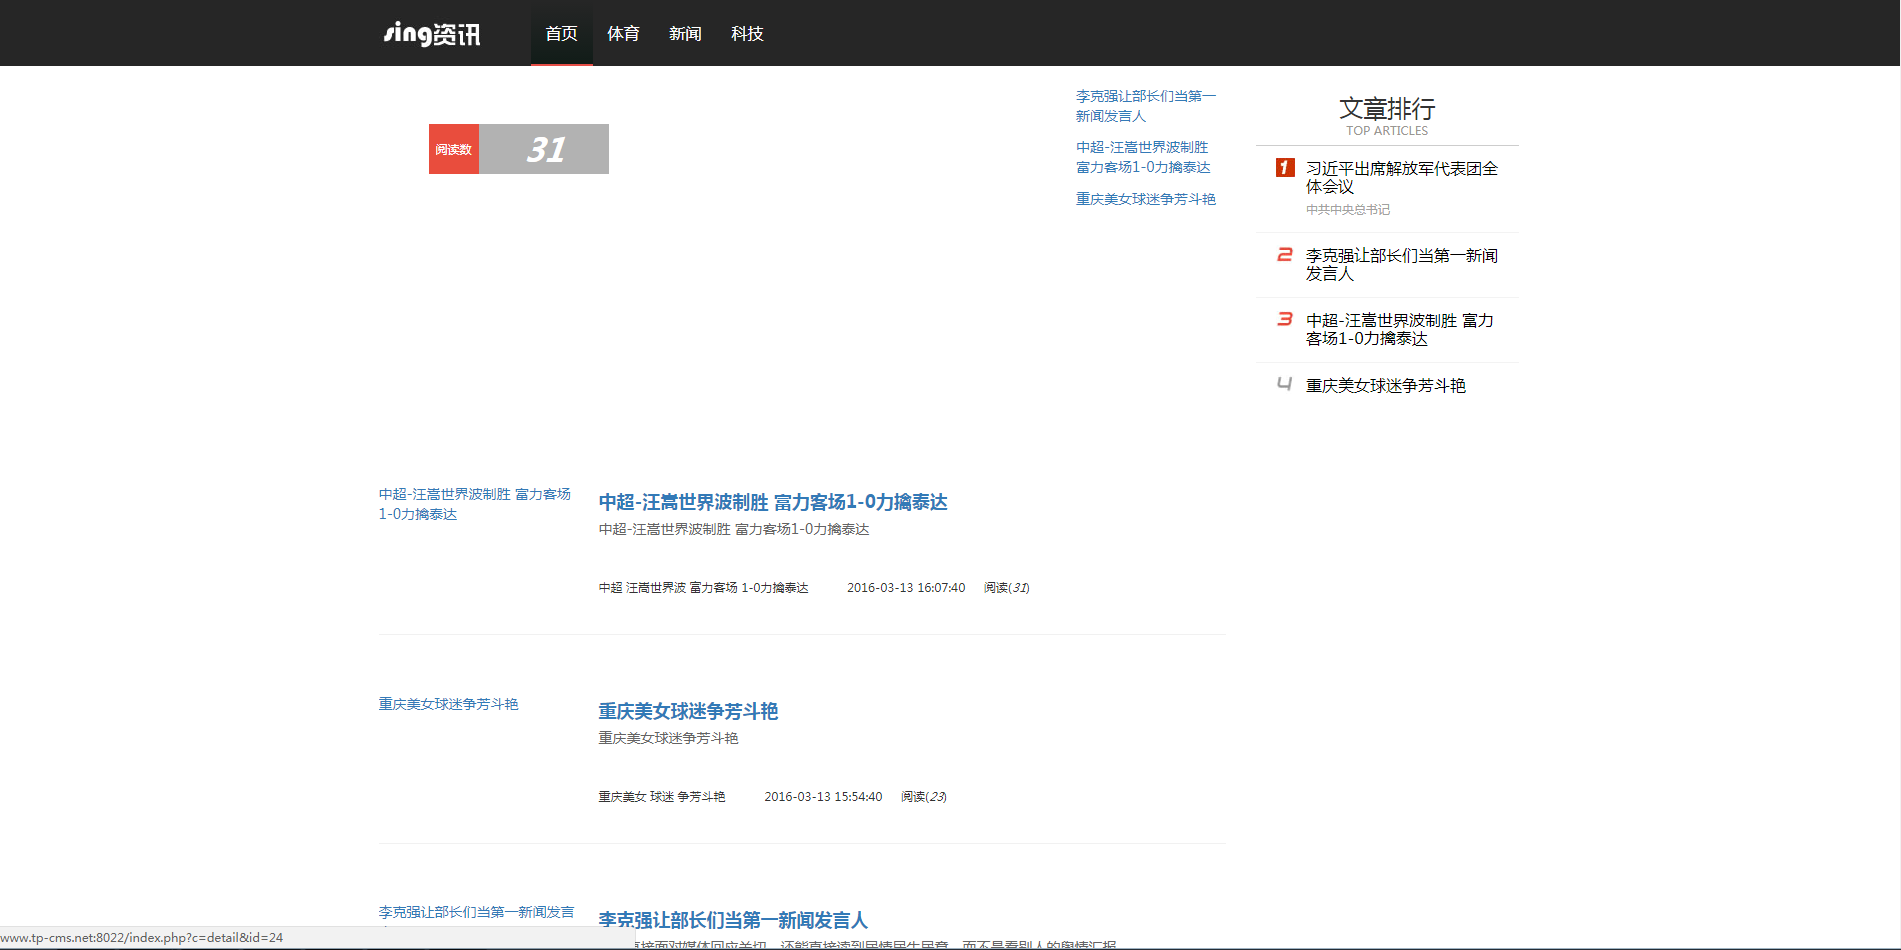Screen dimensions: 1901x950
Task: Open top-right link 李克强让部长们当第一新闻发言人
Action: coord(1145,106)
